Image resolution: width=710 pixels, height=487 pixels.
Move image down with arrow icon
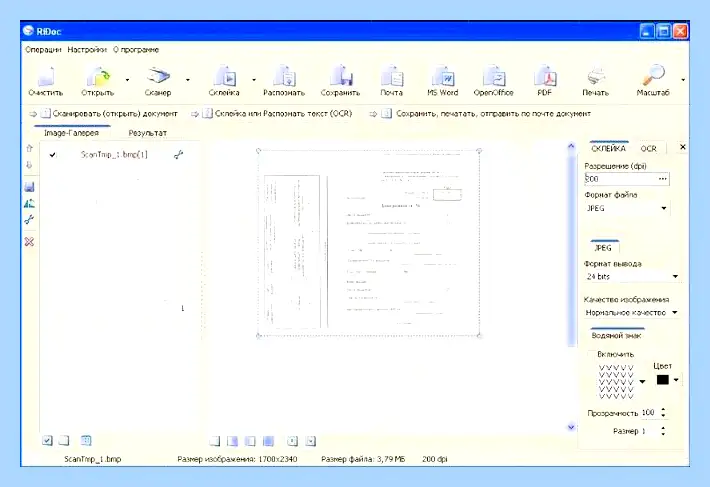coord(29,165)
